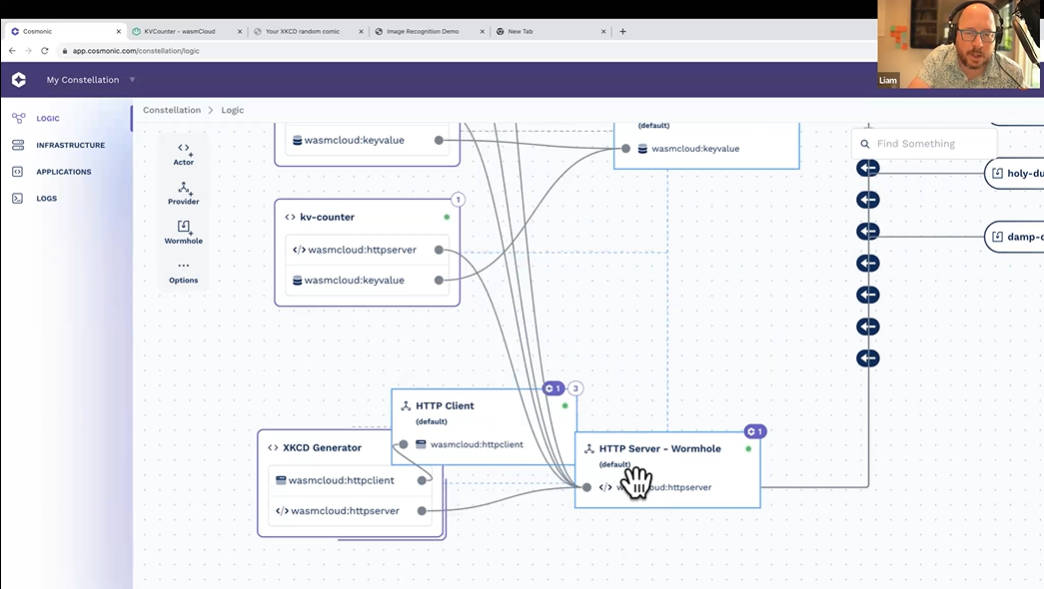Open the Logic section icon in sidebar
Image resolution: width=1044 pixels, height=589 pixels.
pyautogui.click(x=18, y=118)
